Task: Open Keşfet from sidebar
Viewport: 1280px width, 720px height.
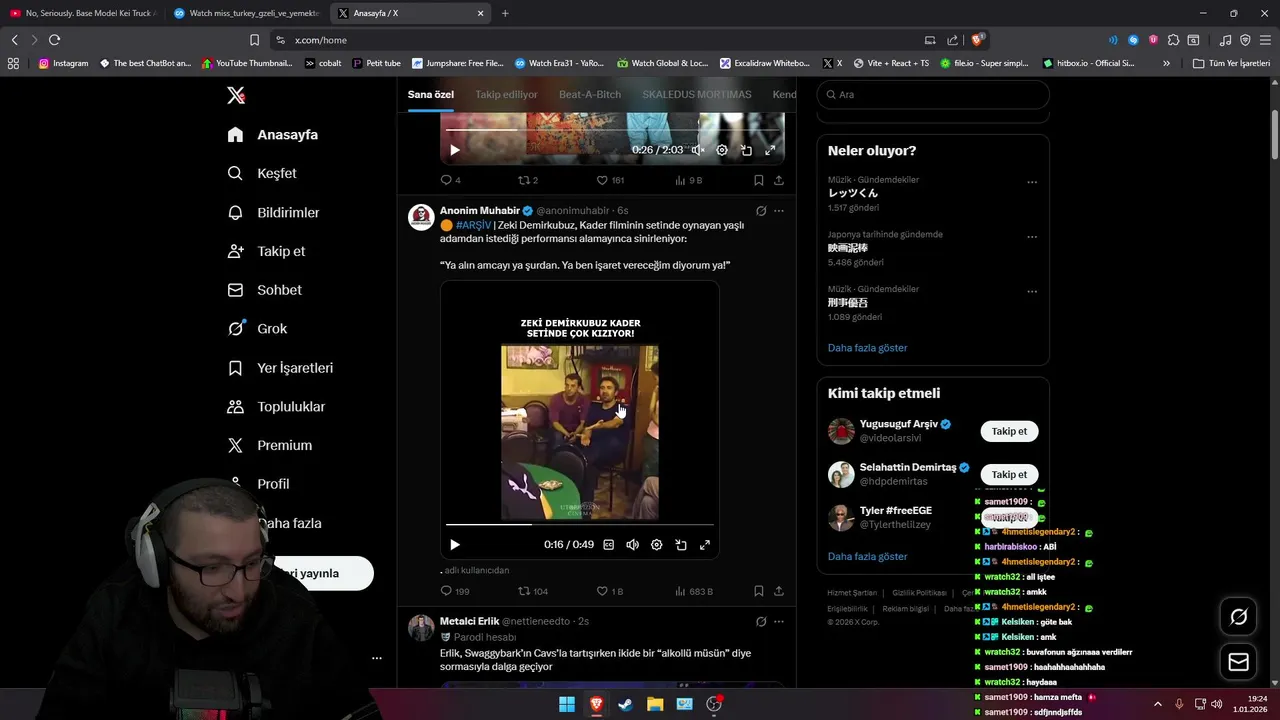Action: (x=262, y=173)
